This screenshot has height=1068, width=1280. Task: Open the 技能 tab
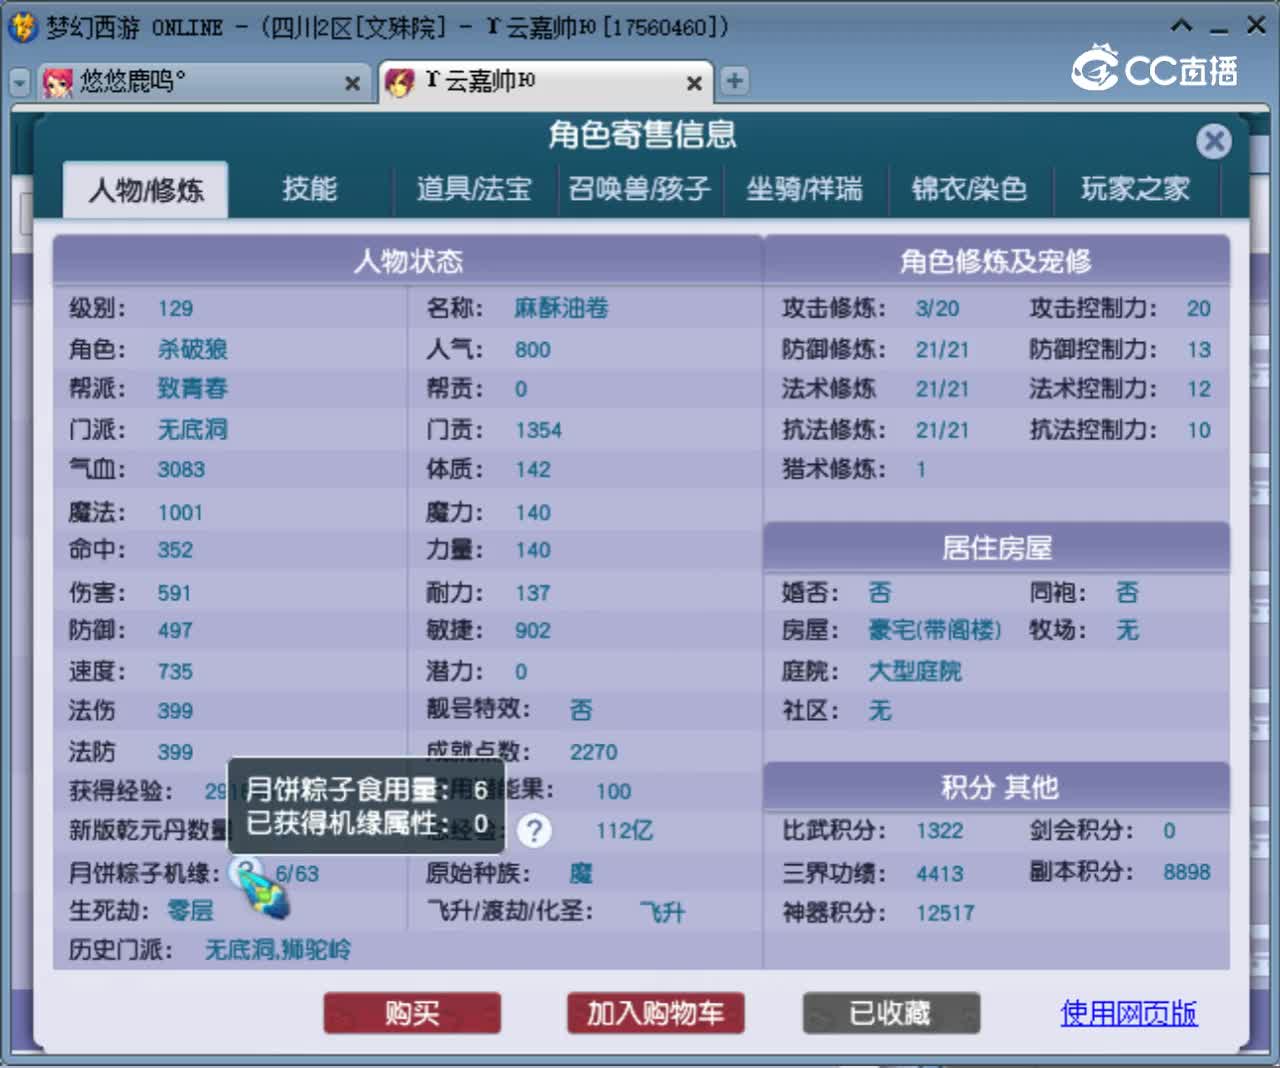(309, 188)
